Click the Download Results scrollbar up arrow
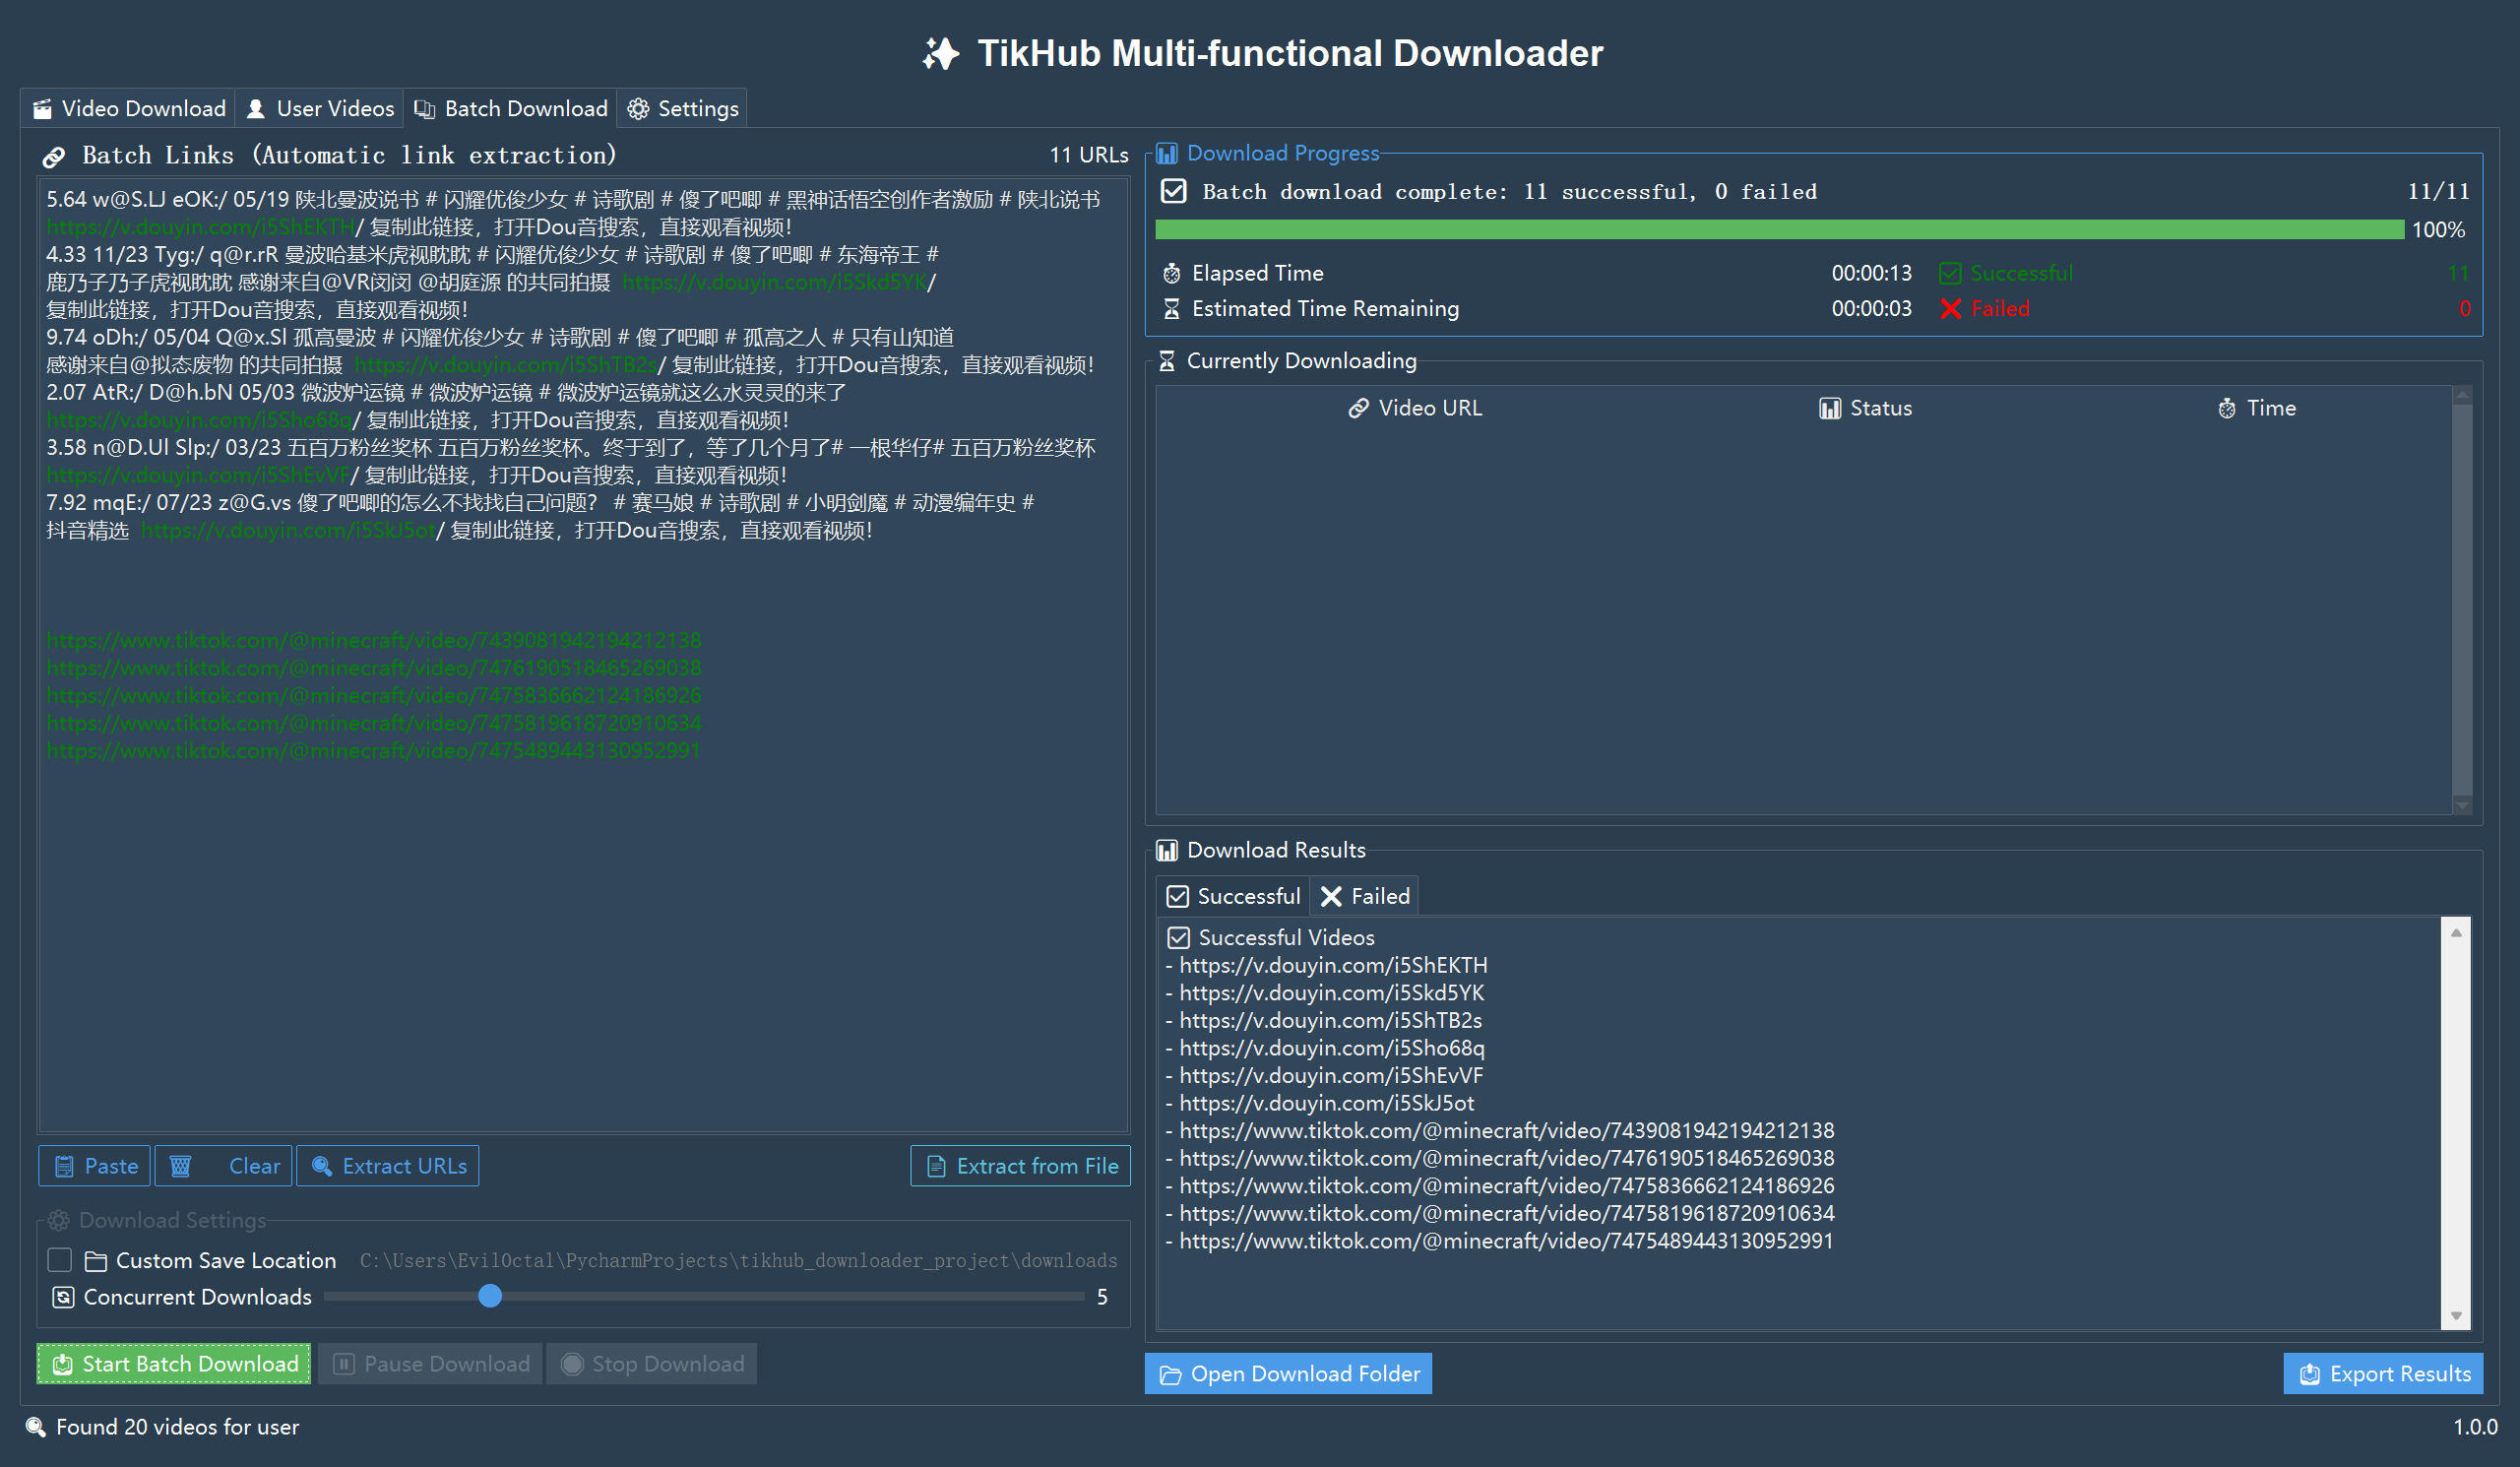The image size is (2520, 1467). (x=2456, y=932)
